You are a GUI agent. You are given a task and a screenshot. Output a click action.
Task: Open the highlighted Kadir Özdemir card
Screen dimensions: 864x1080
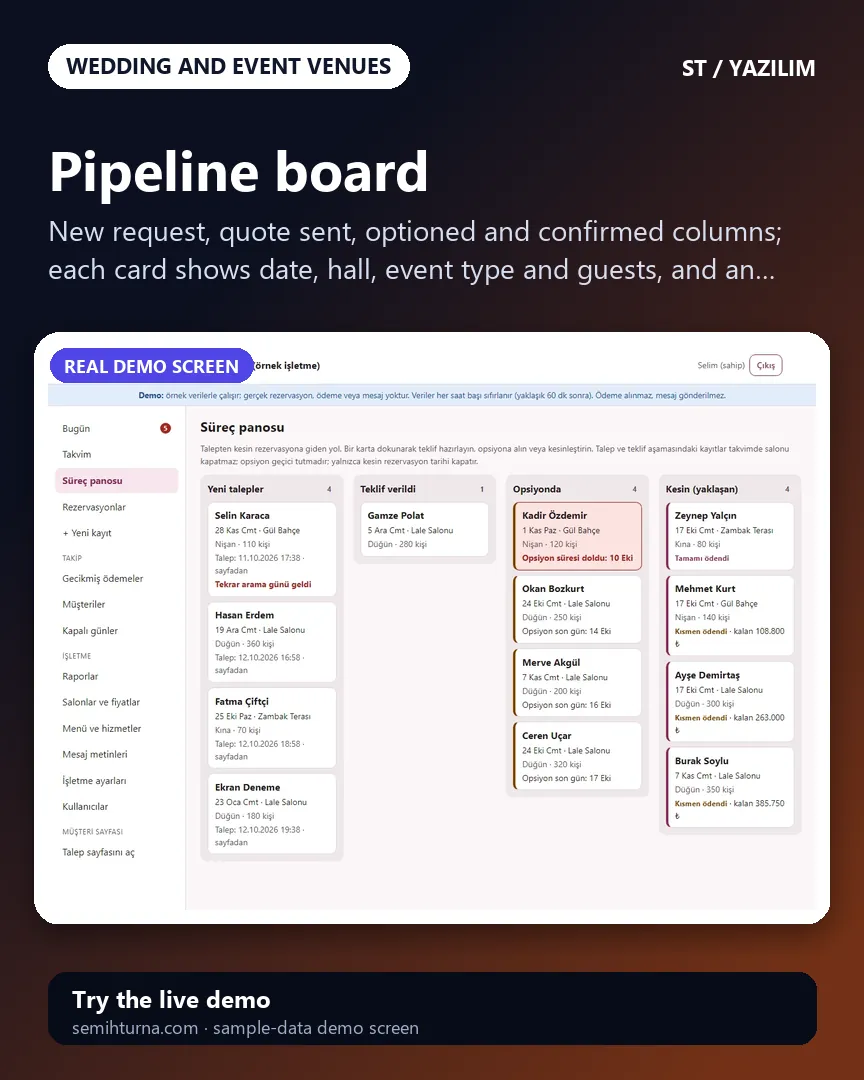coord(577,536)
